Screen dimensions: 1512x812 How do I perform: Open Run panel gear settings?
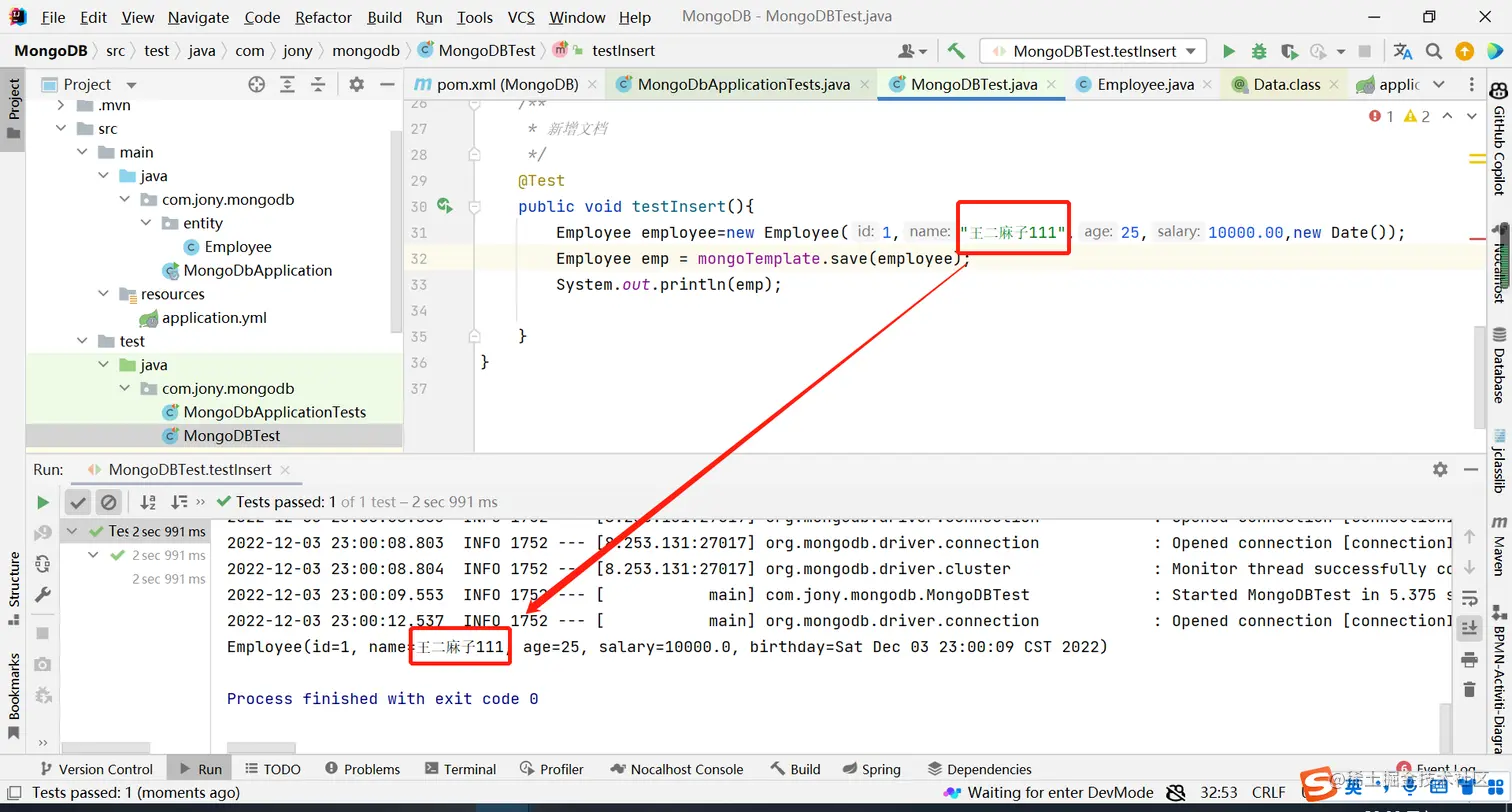pos(1440,469)
